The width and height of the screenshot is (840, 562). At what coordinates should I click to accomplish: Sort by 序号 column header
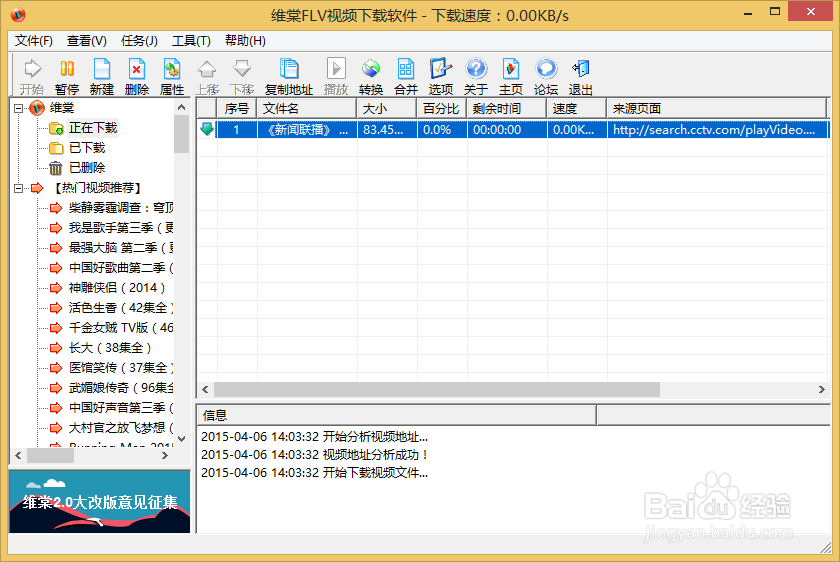237,109
